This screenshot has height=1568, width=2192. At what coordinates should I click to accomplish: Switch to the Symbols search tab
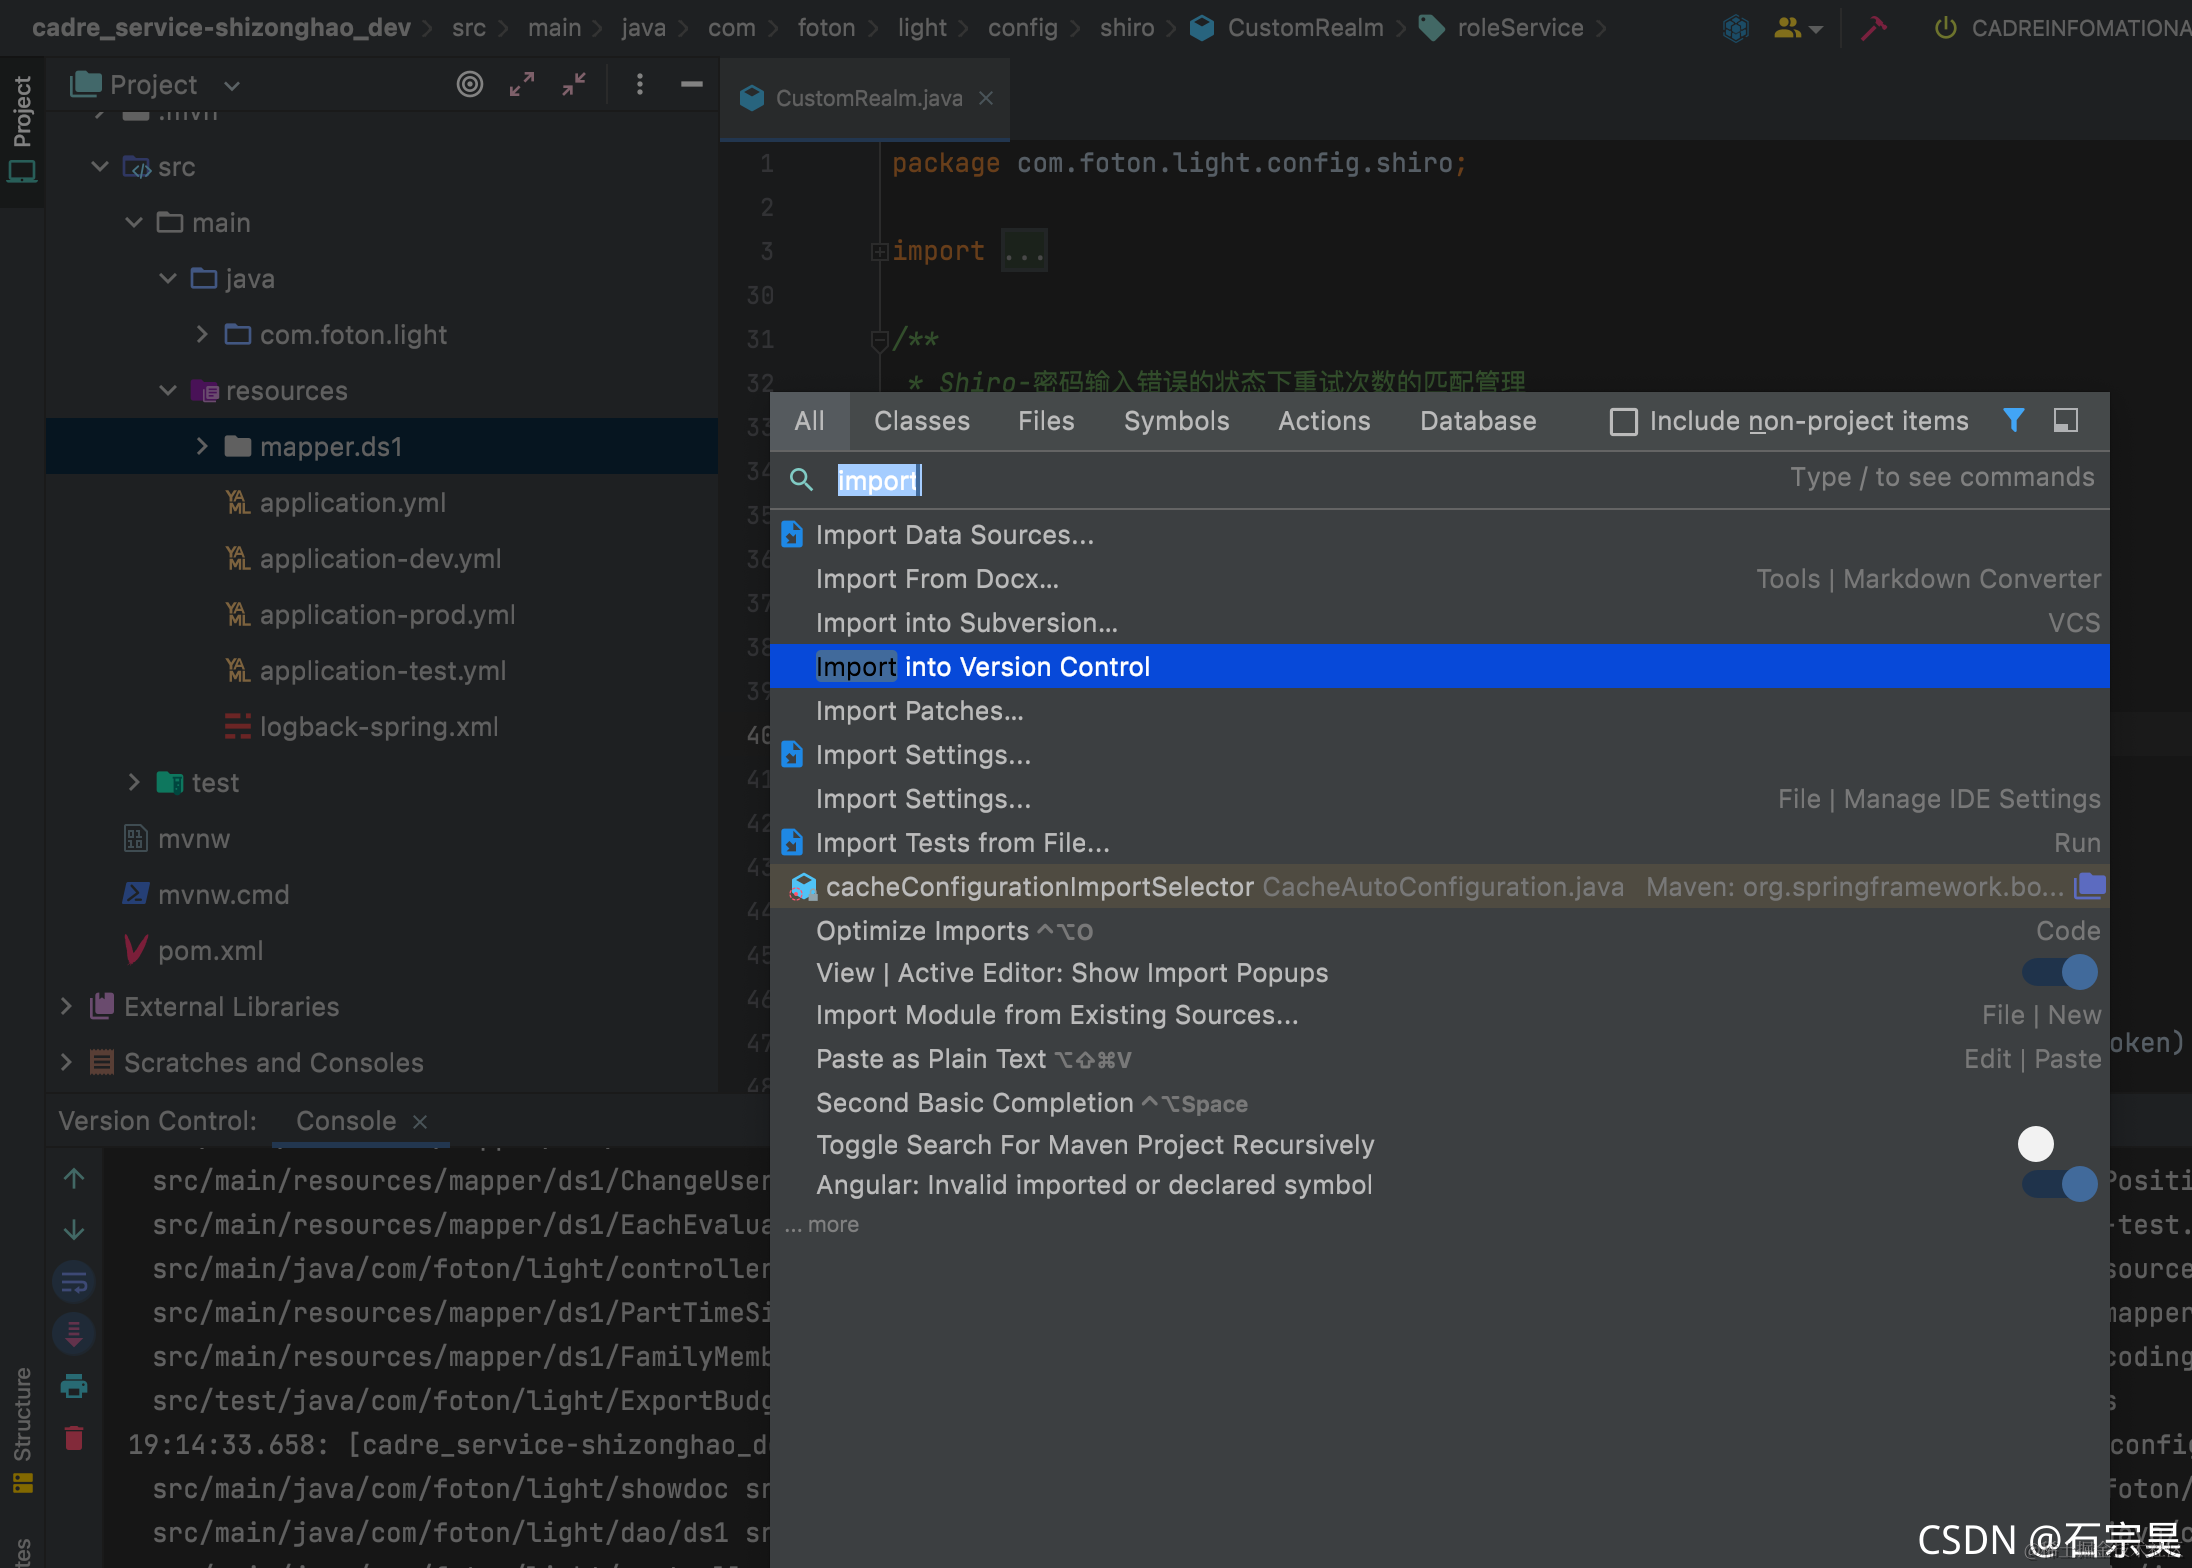coord(1176,421)
